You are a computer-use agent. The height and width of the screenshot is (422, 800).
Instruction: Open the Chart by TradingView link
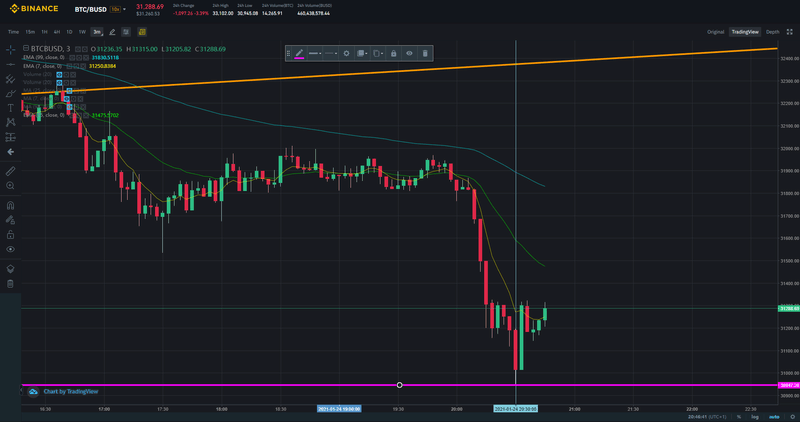[x=70, y=391]
